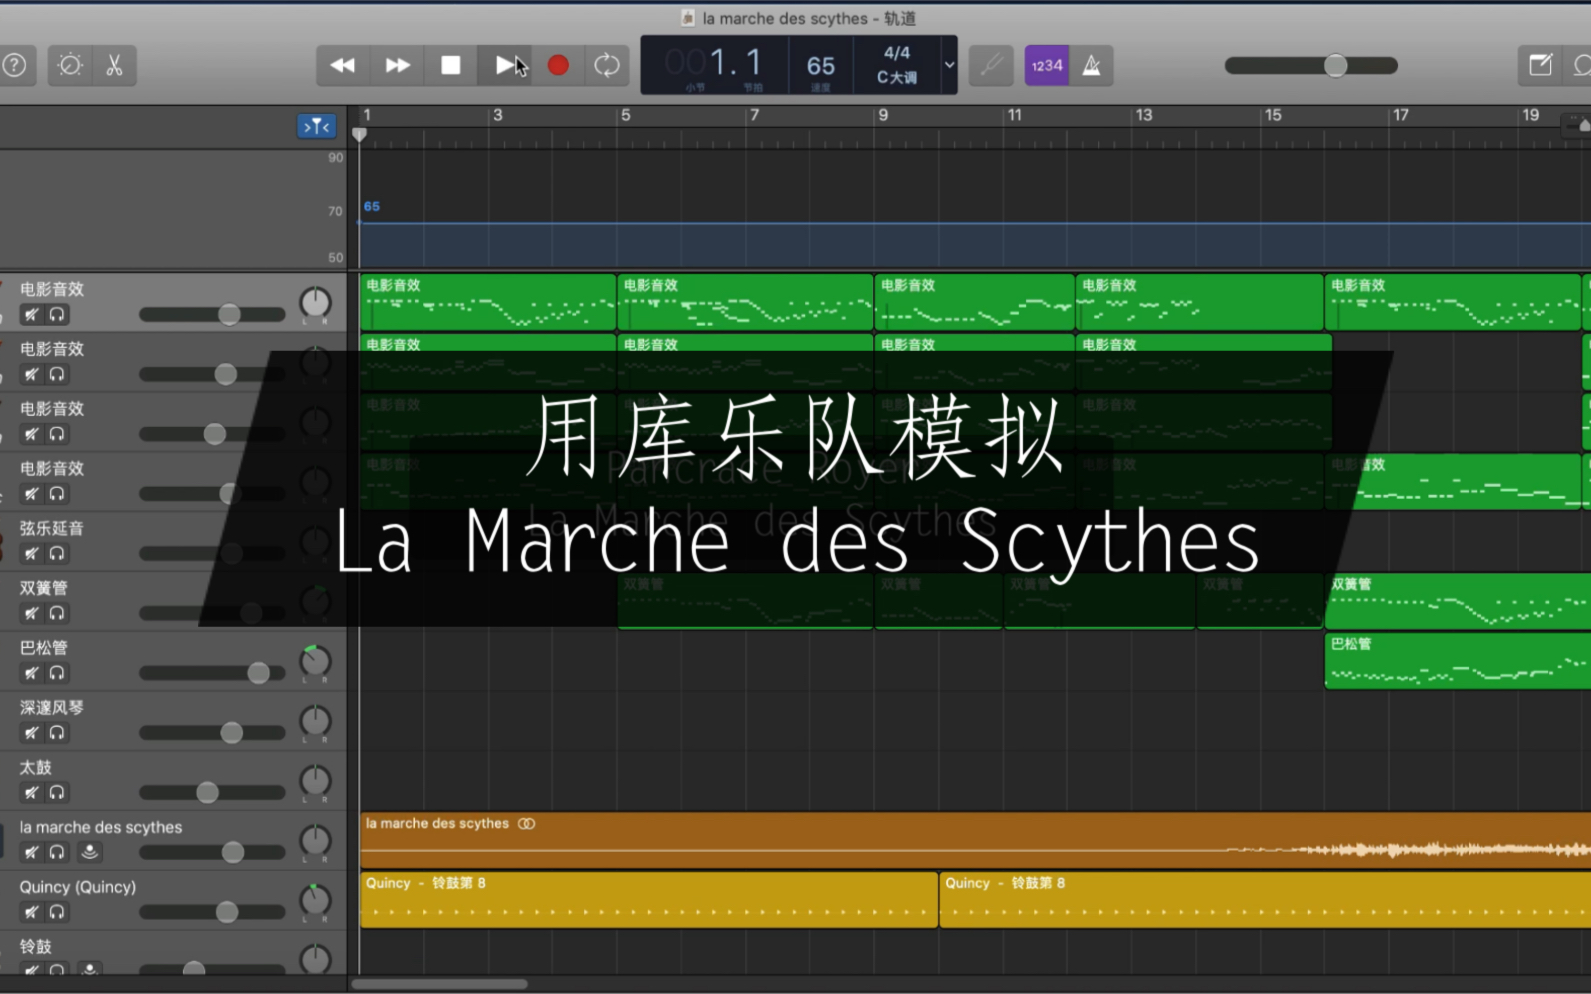This screenshot has width=1591, height=994.
Task: Click the C大调 key signature popup
Action: [x=897, y=77]
